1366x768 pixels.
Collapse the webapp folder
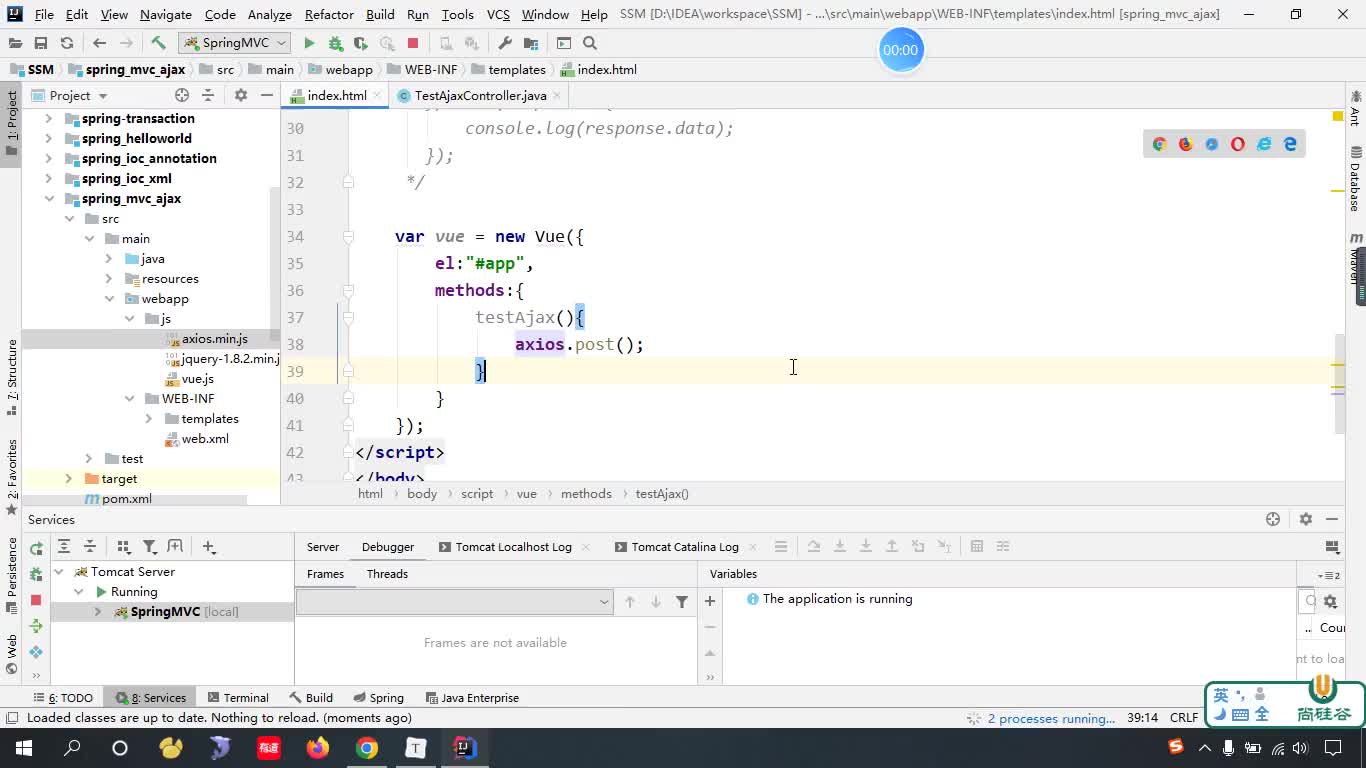click(109, 298)
